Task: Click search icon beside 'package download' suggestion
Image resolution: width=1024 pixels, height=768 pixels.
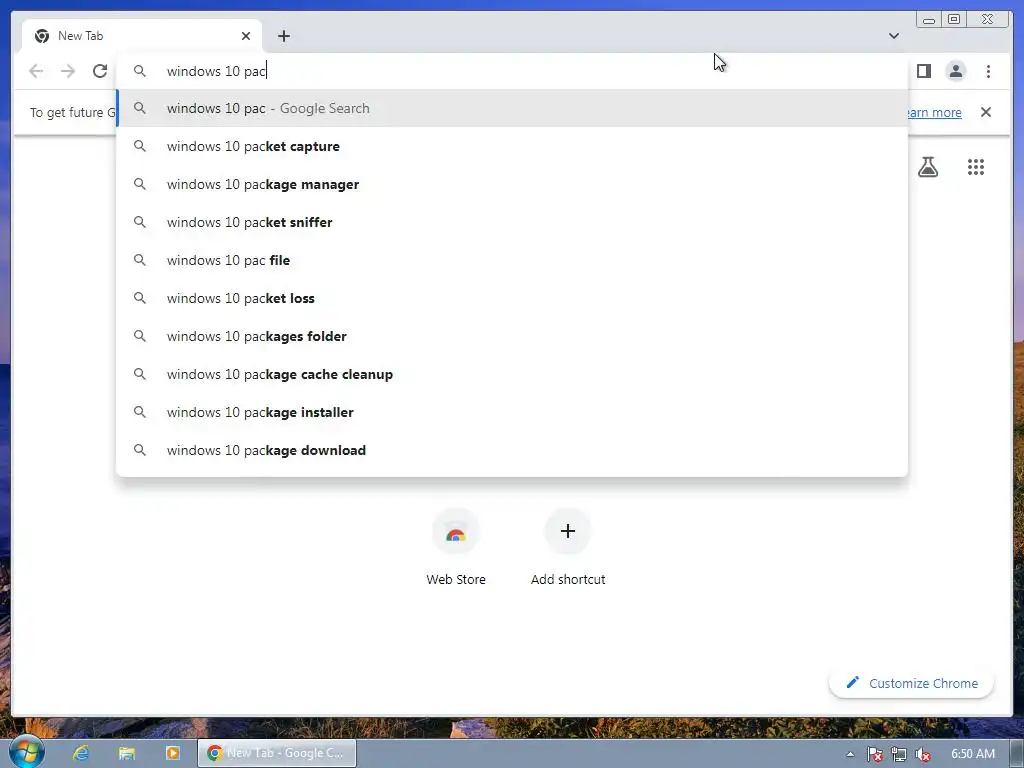Action: (140, 450)
